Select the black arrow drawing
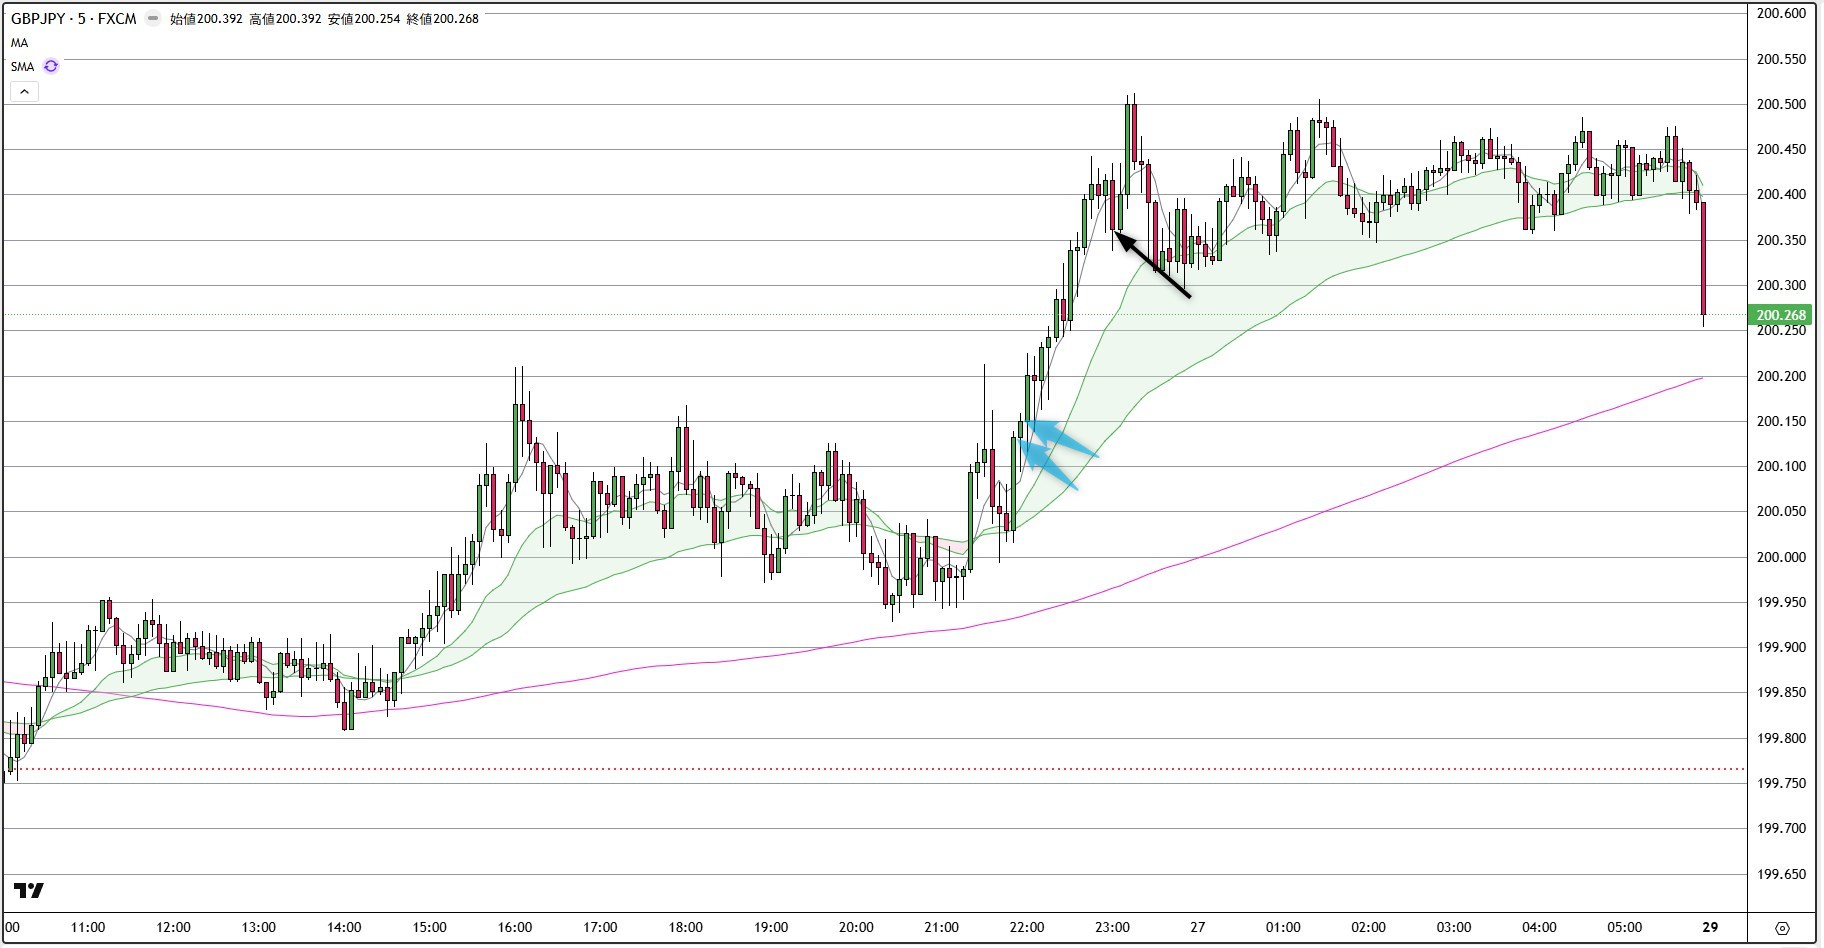Image resolution: width=1824 pixels, height=948 pixels. click(1153, 266)
